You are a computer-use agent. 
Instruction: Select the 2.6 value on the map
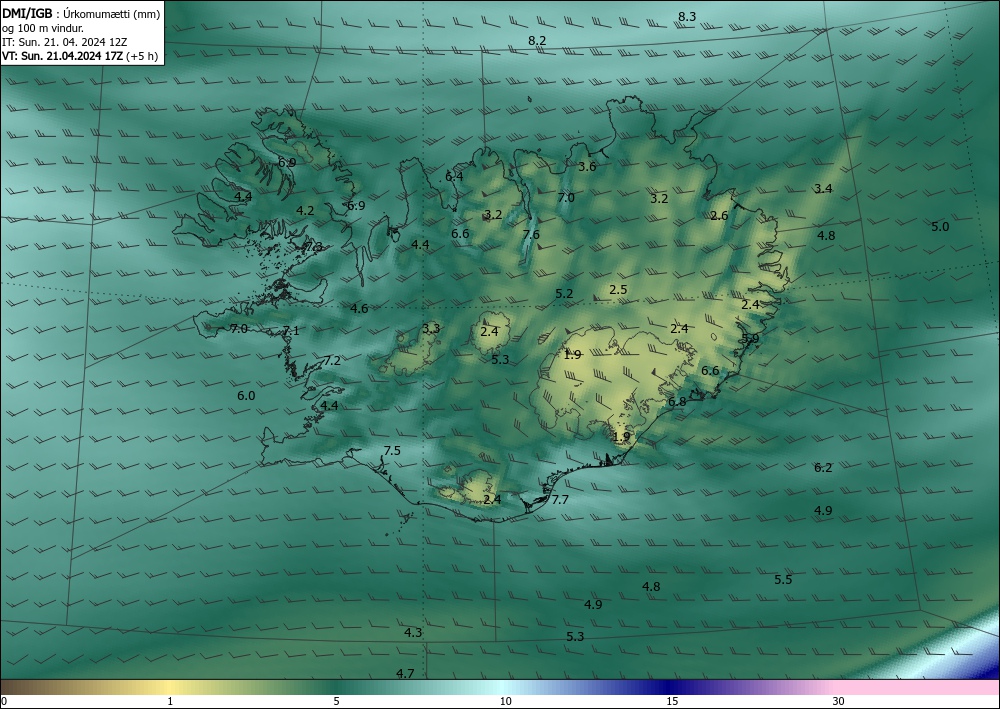pos(719,216)
